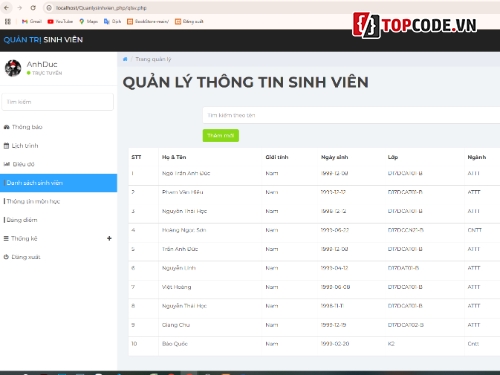The image size is (500, 375).
Task: Click the browser forward arrow
Action: tap(20, 8)
